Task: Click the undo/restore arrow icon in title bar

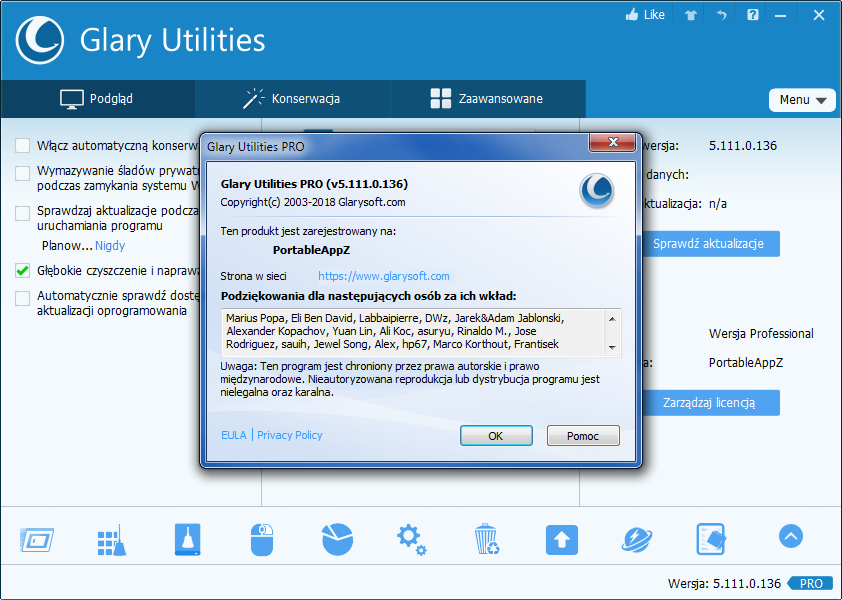Action: (721, 15)
